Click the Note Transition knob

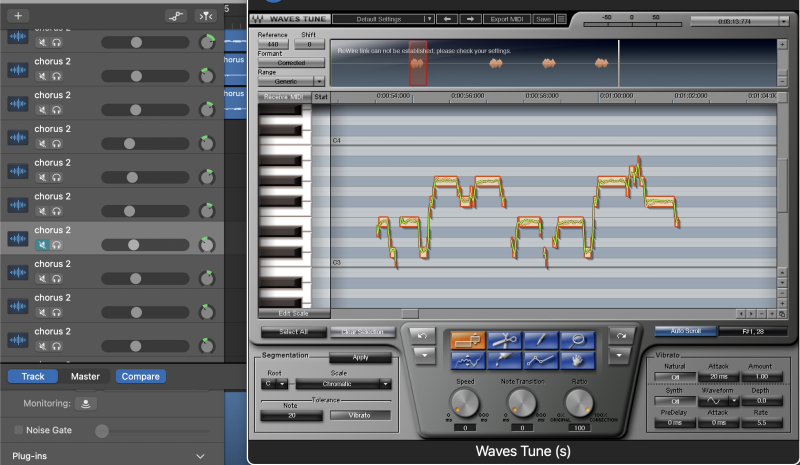point(522,402)
